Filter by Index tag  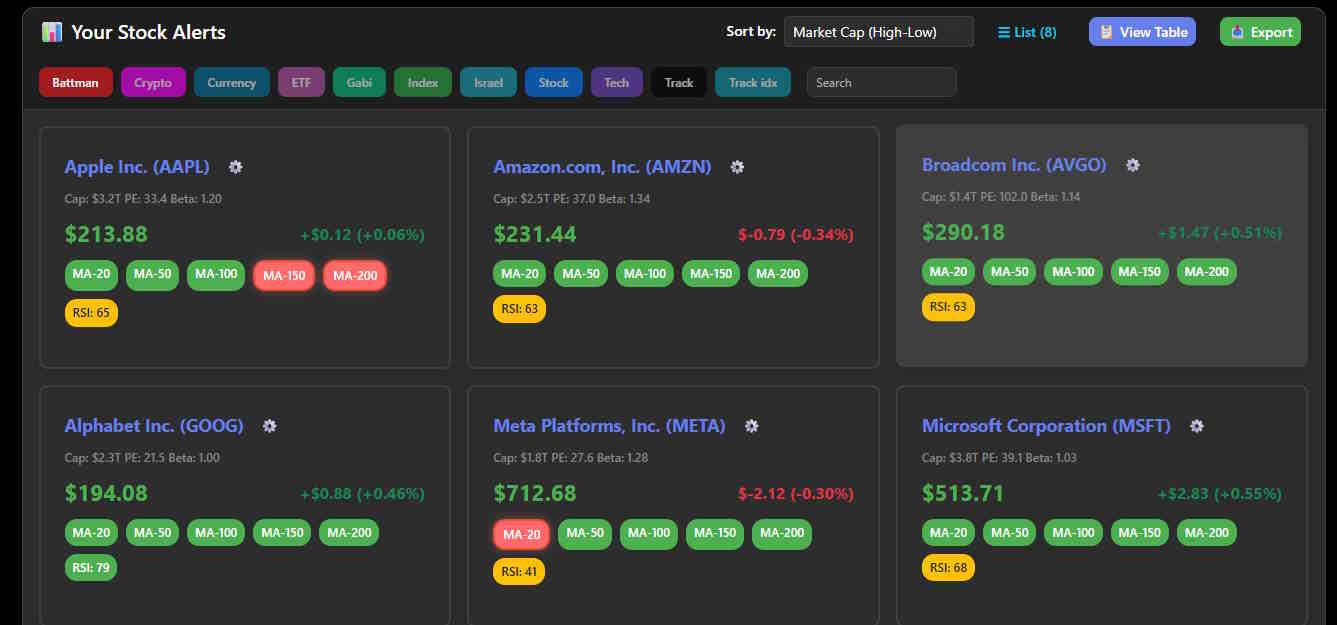(423, 83)
